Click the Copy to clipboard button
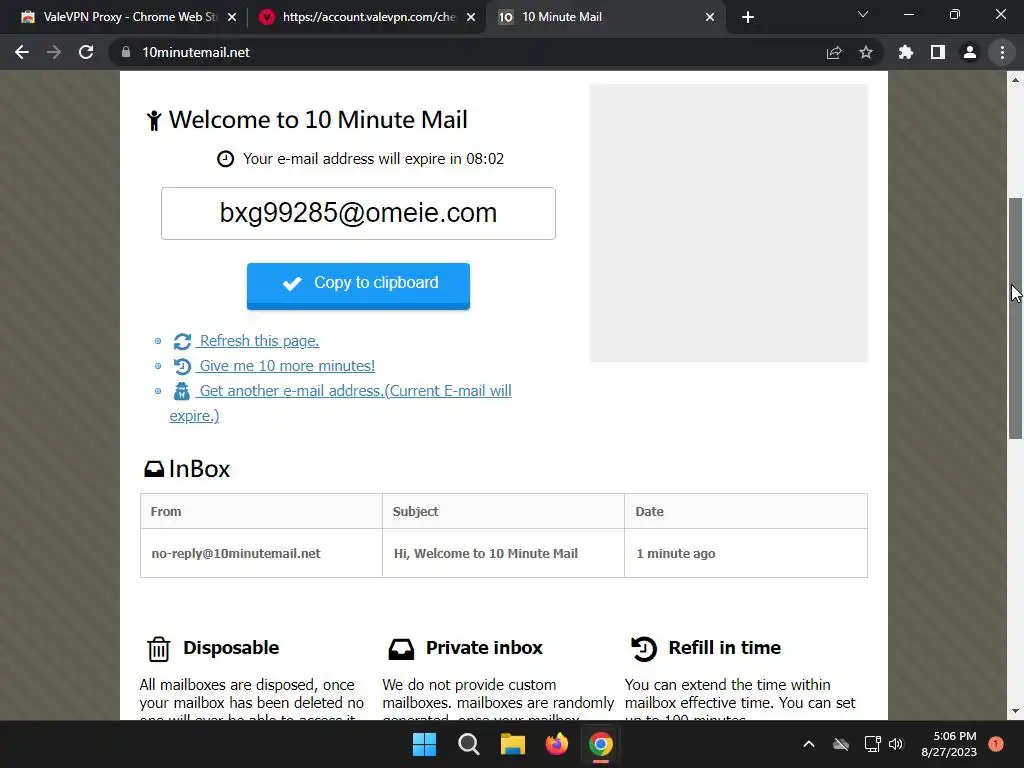Image resolution: width=1024 pixels, height=768 pixels. (x=359, y=285)
